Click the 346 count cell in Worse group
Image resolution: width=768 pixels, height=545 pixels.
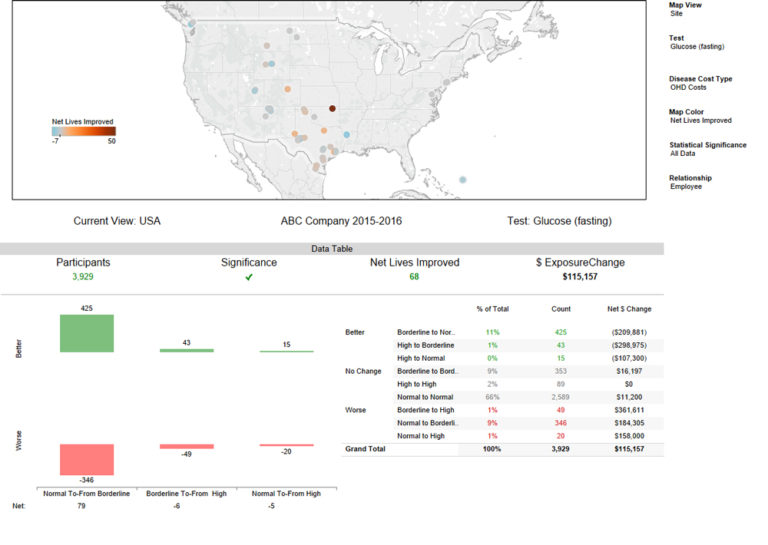(x=561, y=423)
